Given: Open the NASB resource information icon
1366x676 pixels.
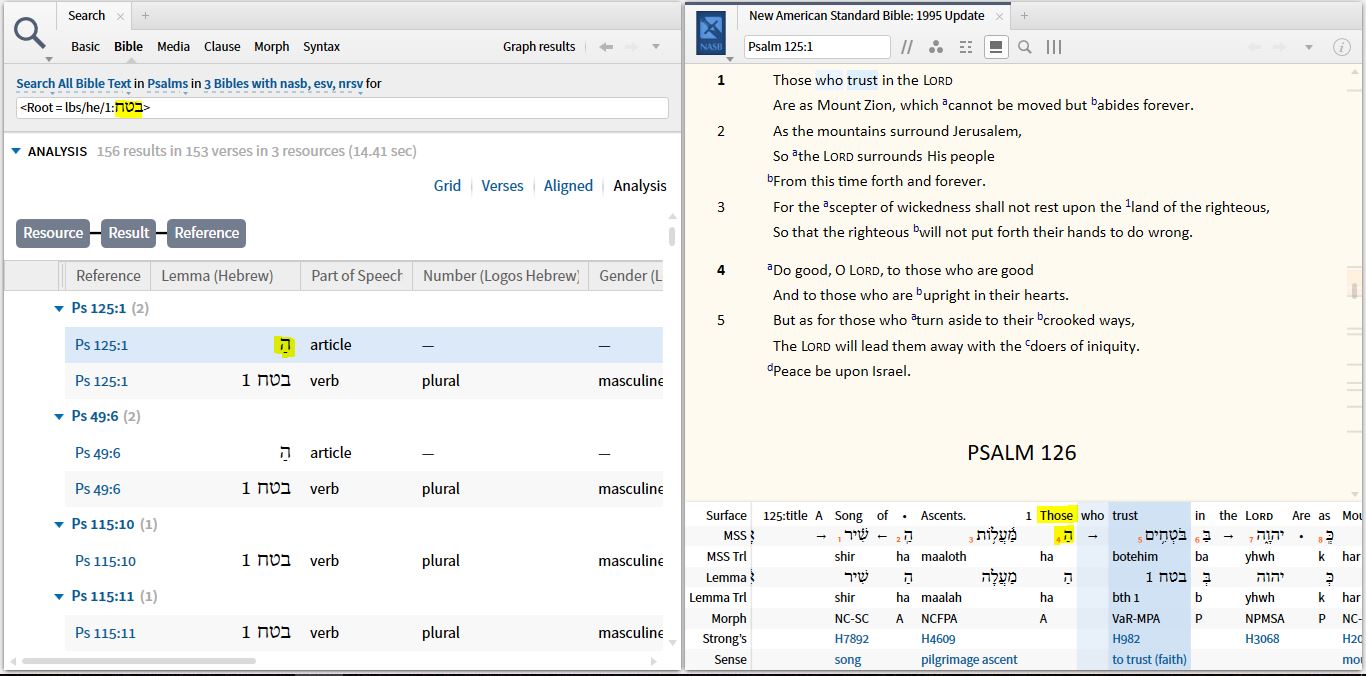Looking at the screenshot, I should [1342, 47].
